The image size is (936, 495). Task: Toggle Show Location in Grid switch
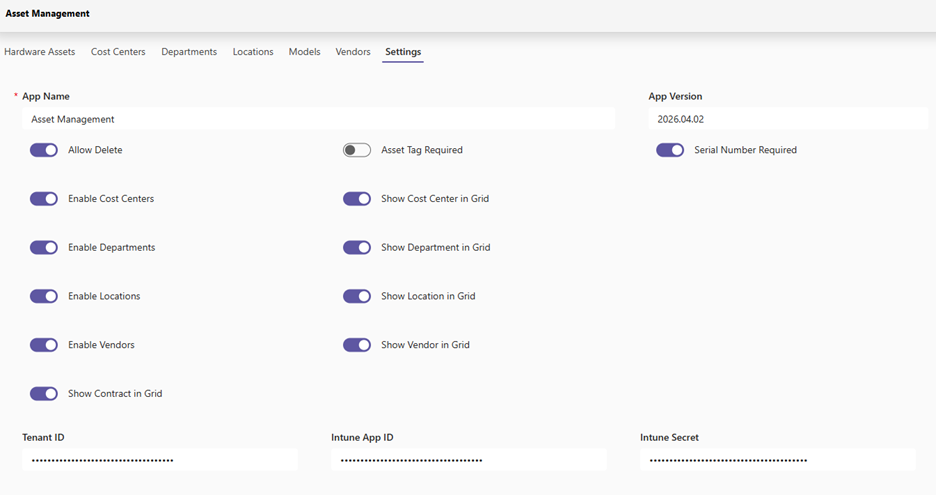(x=357, y=296)
